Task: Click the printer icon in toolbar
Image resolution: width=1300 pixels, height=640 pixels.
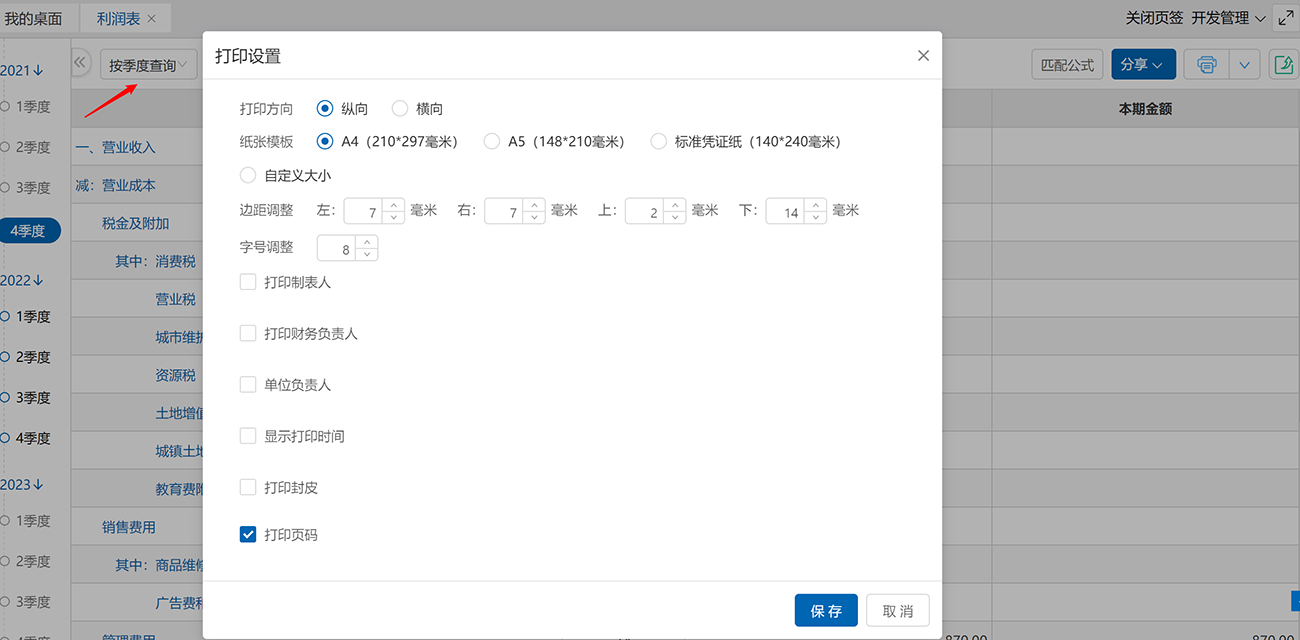Action: 1206,65
